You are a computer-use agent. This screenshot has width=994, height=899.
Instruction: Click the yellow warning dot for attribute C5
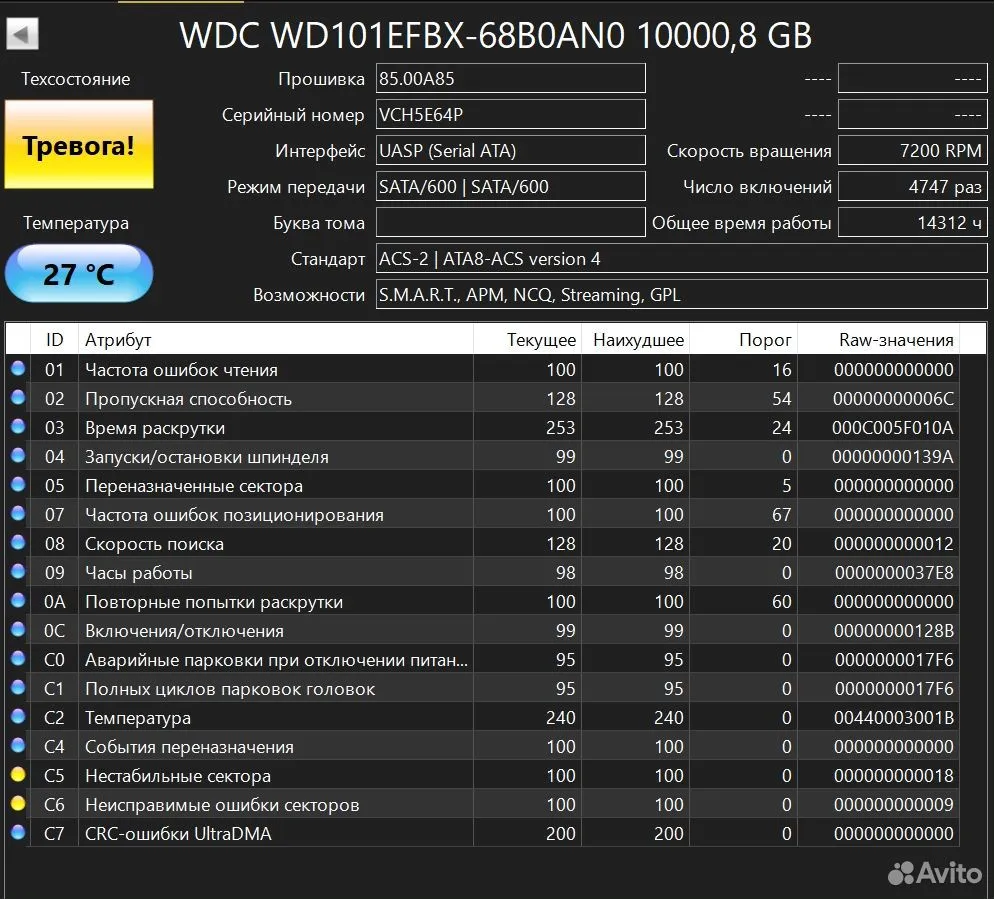click(x=18, y=774)
